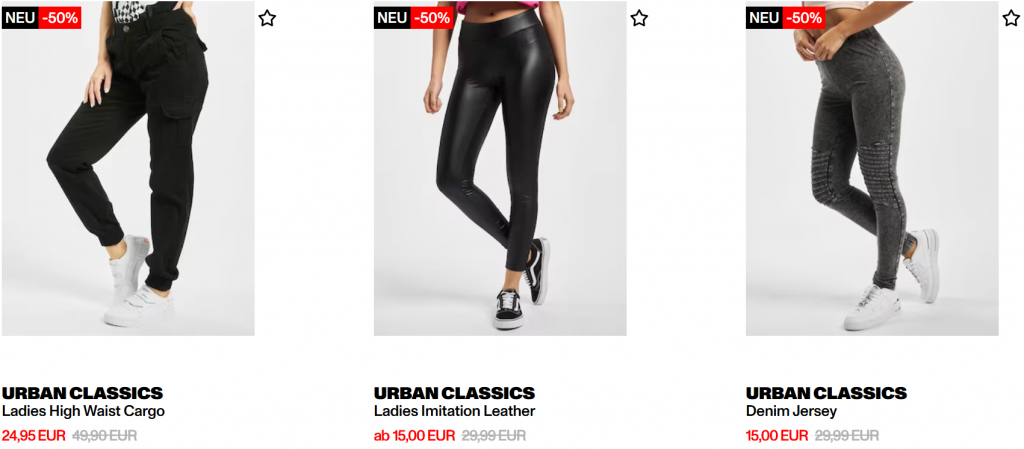This screenshot has width=1024, height=449.
Task: Click Urban Classics brand above Imitation Leather
Action: pyautogui.click(x=455, y=393)
